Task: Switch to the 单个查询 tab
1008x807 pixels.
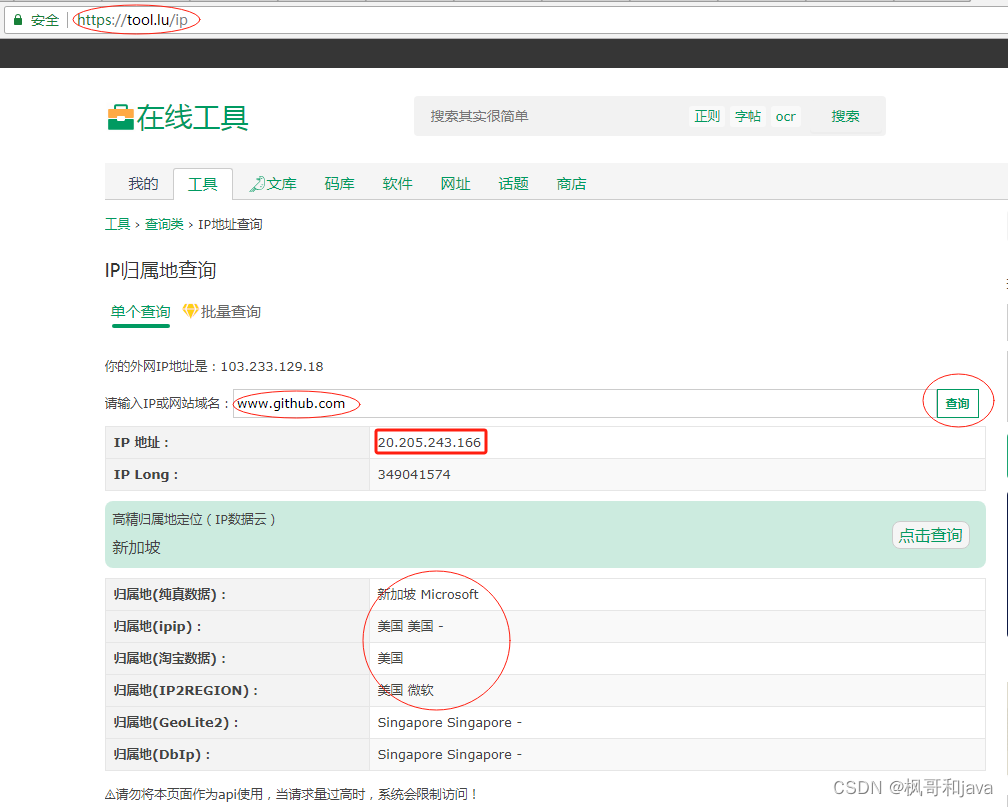Action: [x=140, y=312]
